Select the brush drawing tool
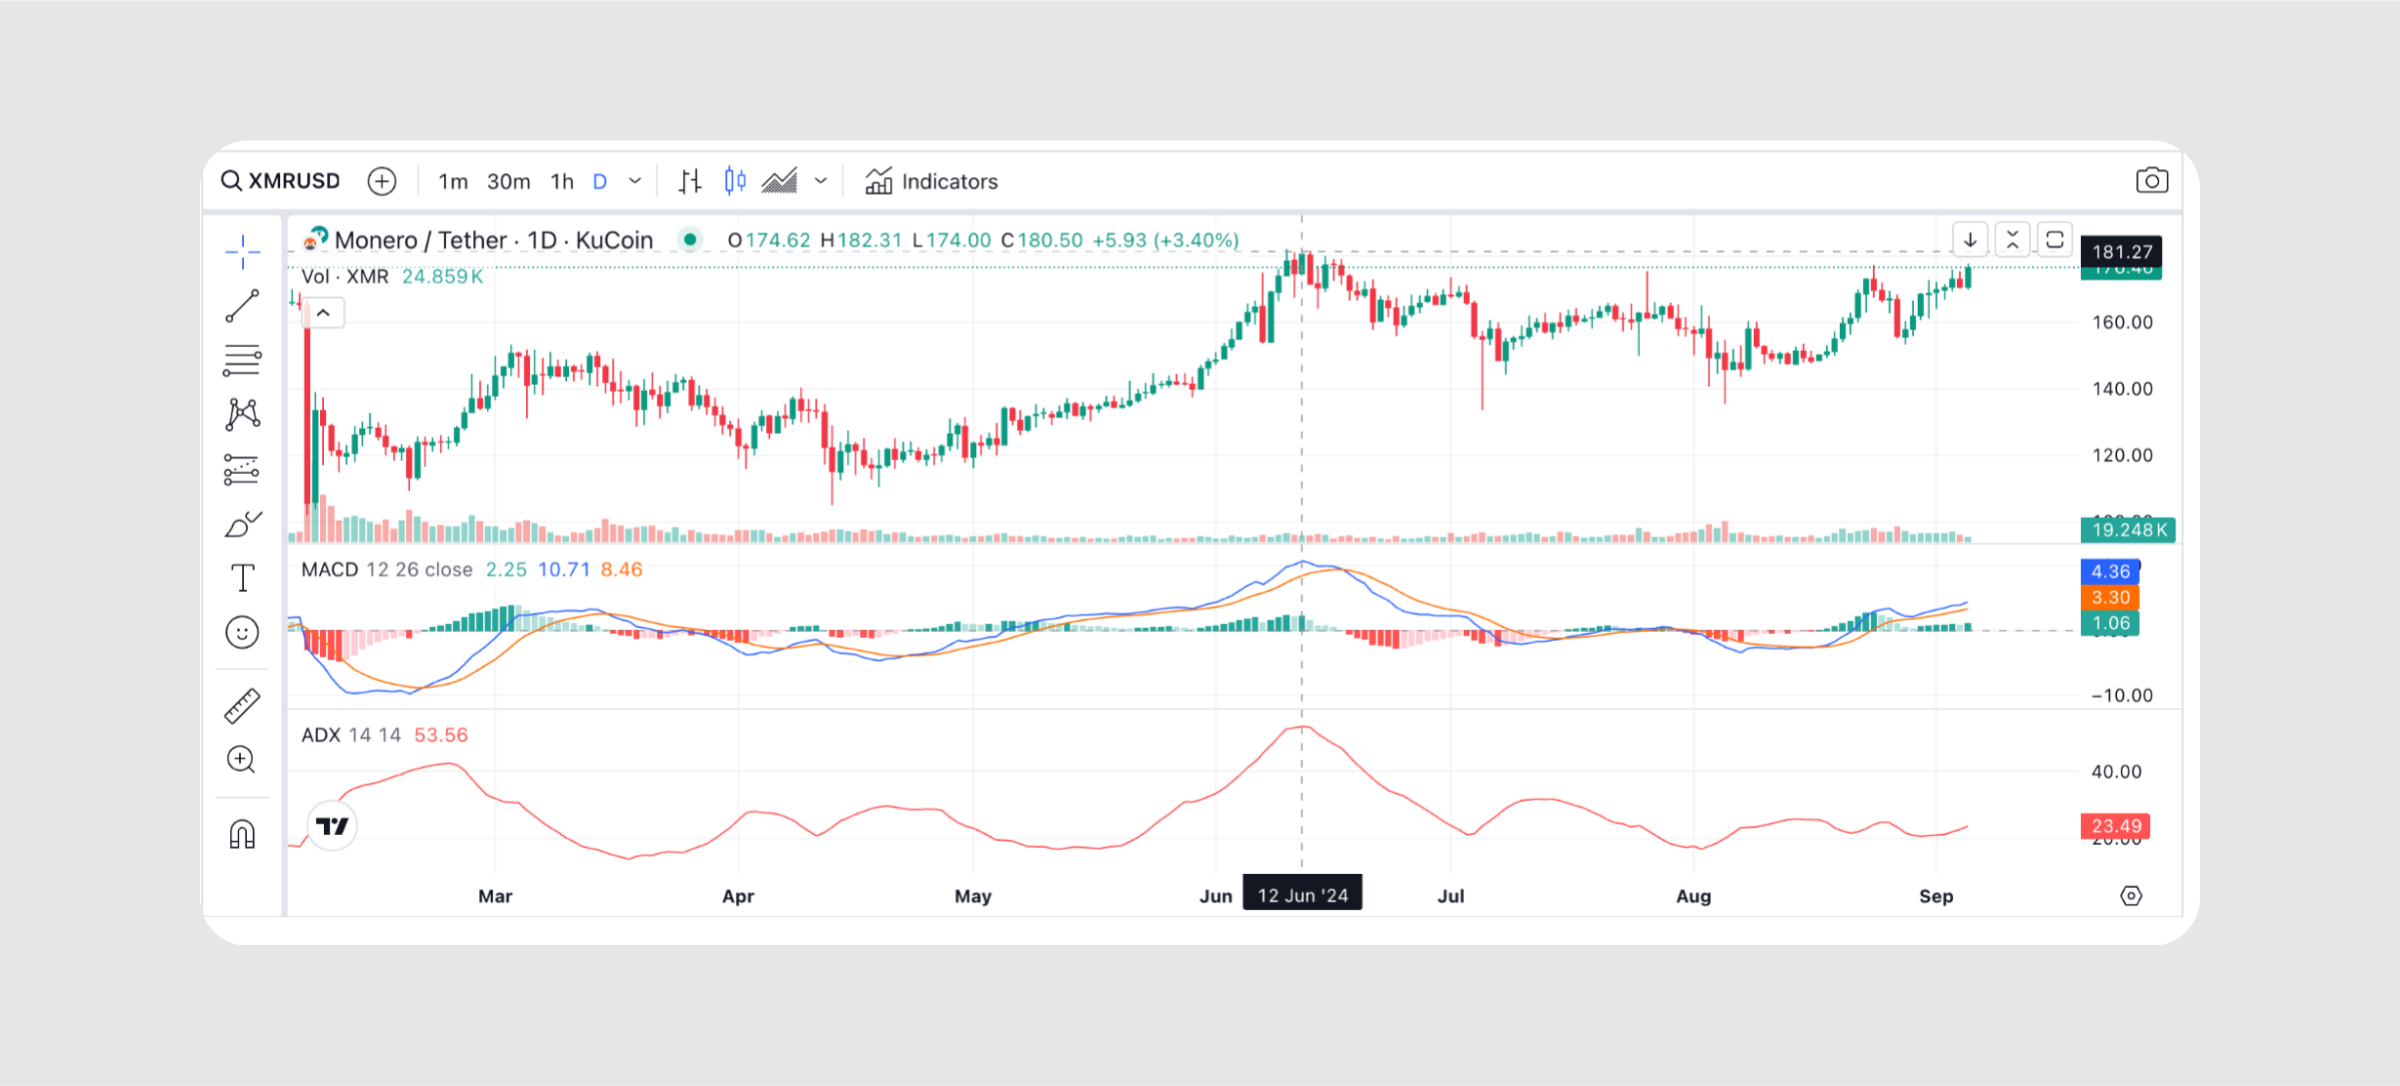The width and height of the screenshot is (2400, 1086). (x=243, y=523)
